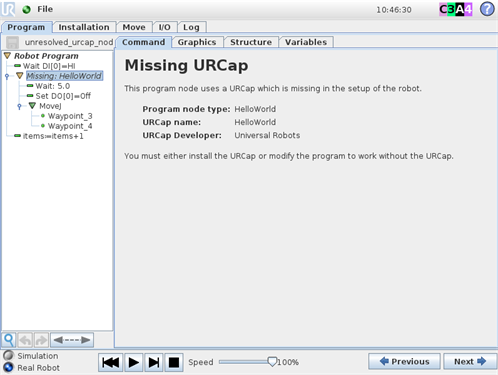The width and height of the screenshot is (498, 375).
Task: Select the MoveJ node
Action: pos(50,106)
